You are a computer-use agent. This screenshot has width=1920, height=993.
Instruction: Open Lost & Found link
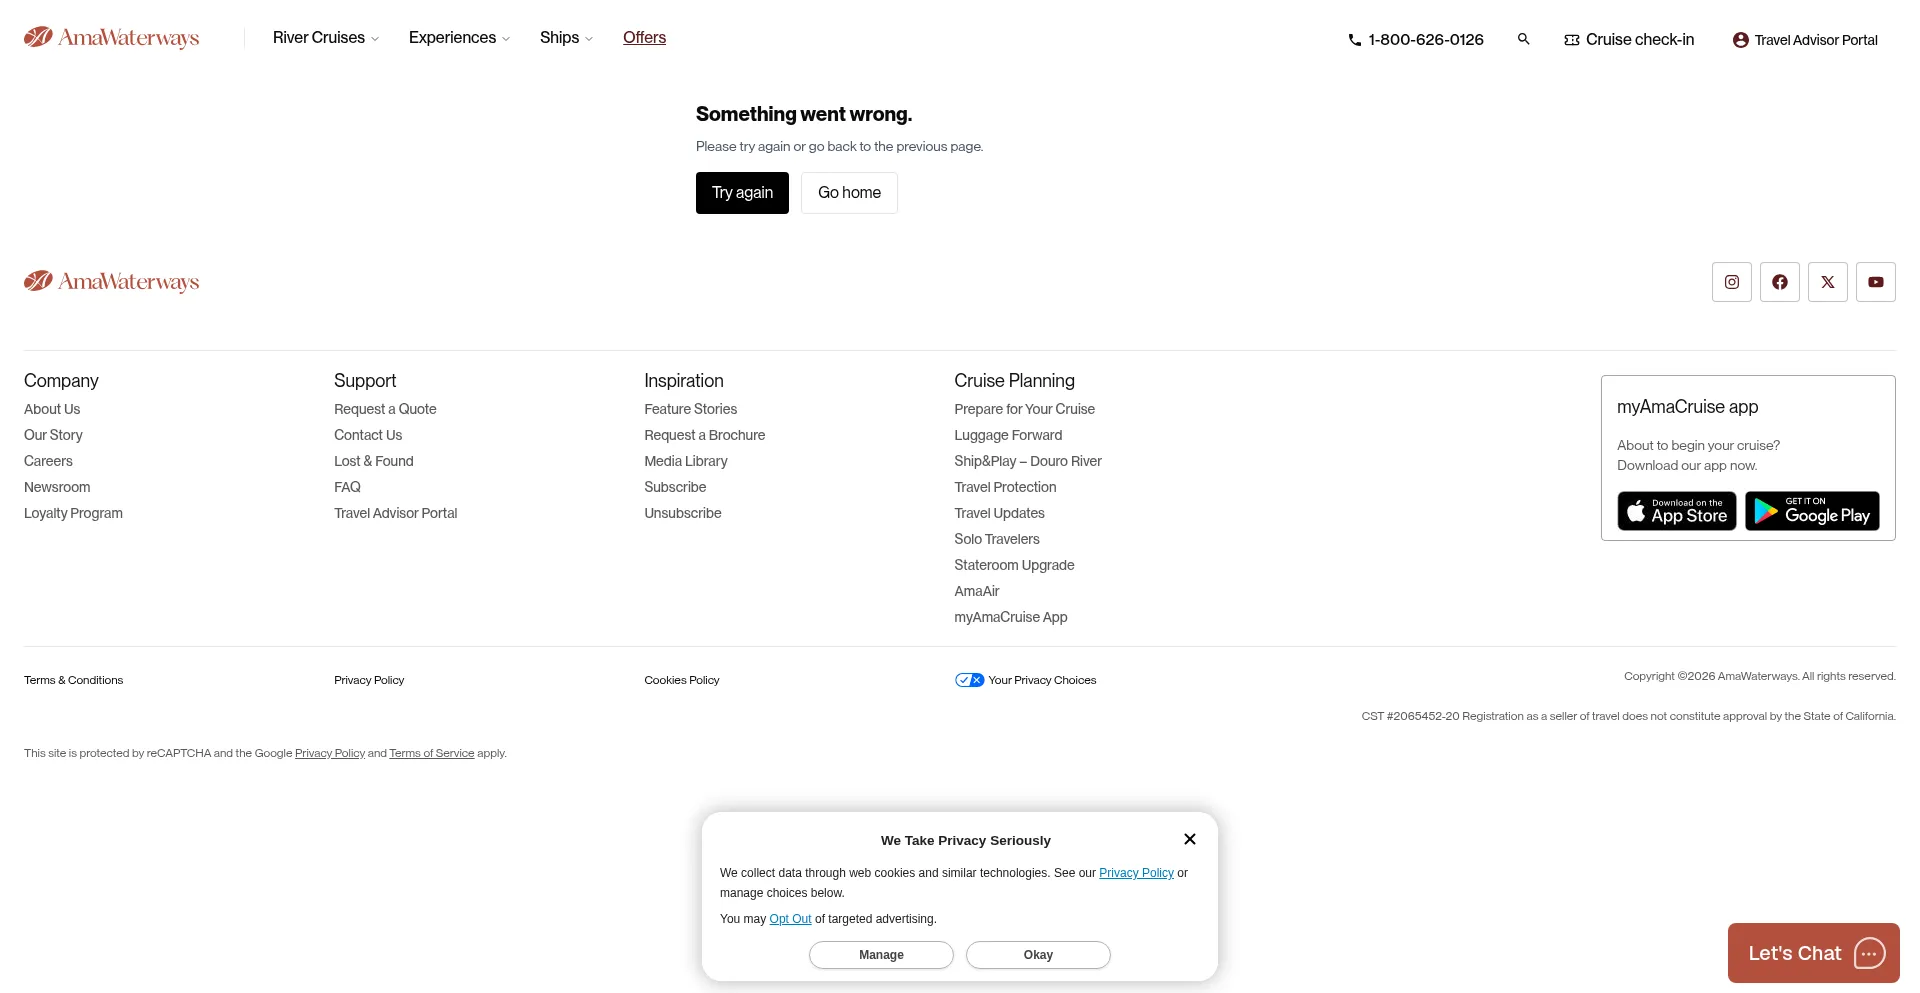tap(374, 461)
